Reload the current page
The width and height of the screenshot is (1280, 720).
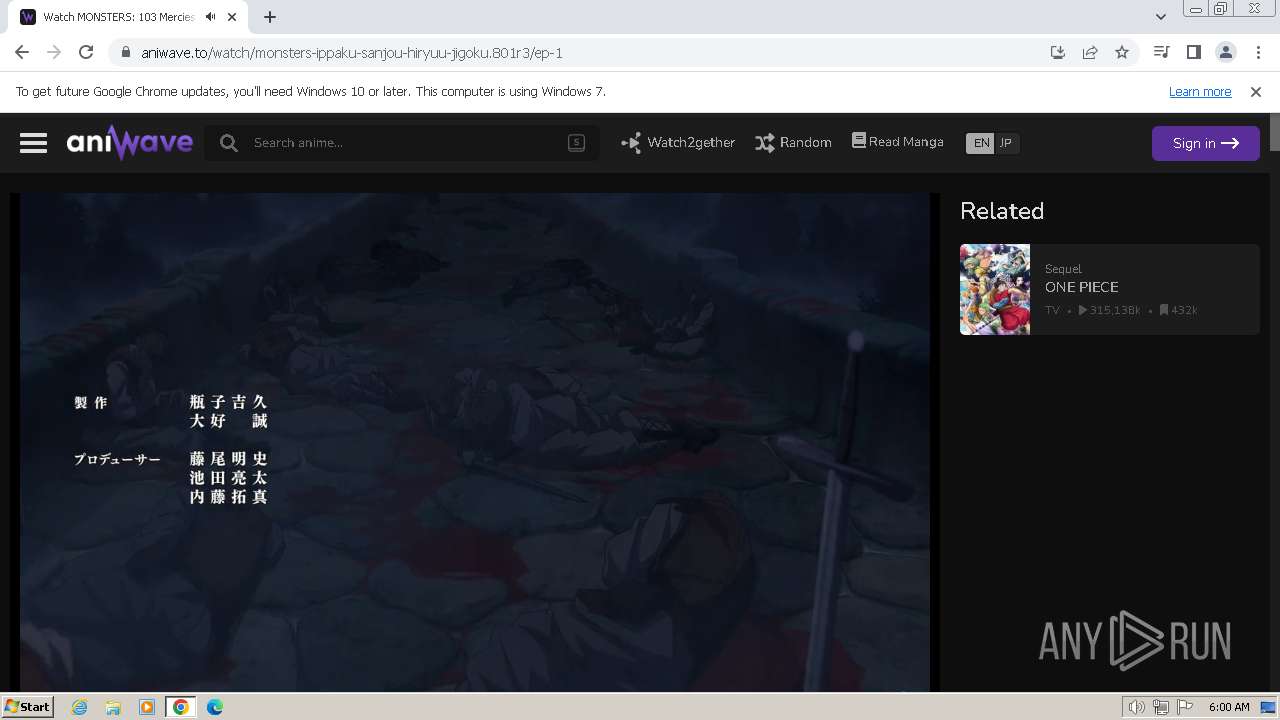tap(86, 52)
